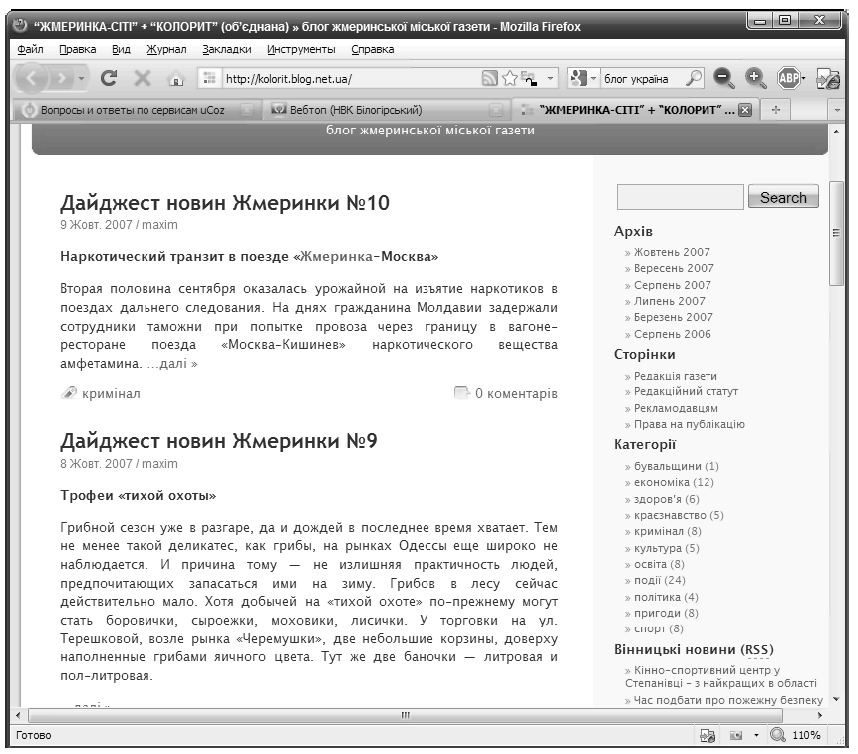Screen dimensions: 858x754
Task: Open the back/forward history dropdown arrow
Action: 81,79
